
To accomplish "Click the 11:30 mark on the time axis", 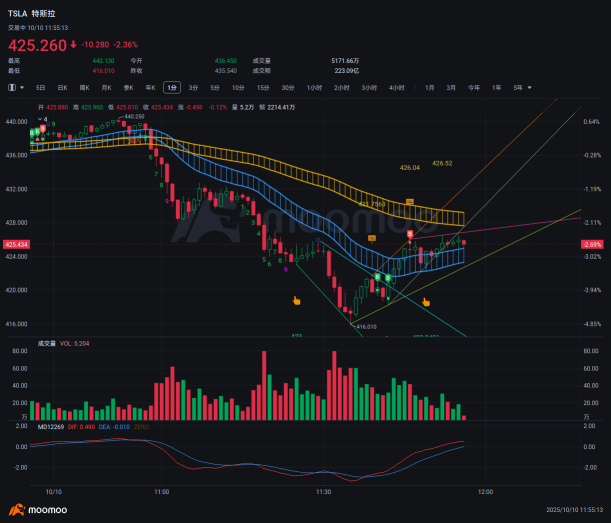I will [x=323, y=492].
